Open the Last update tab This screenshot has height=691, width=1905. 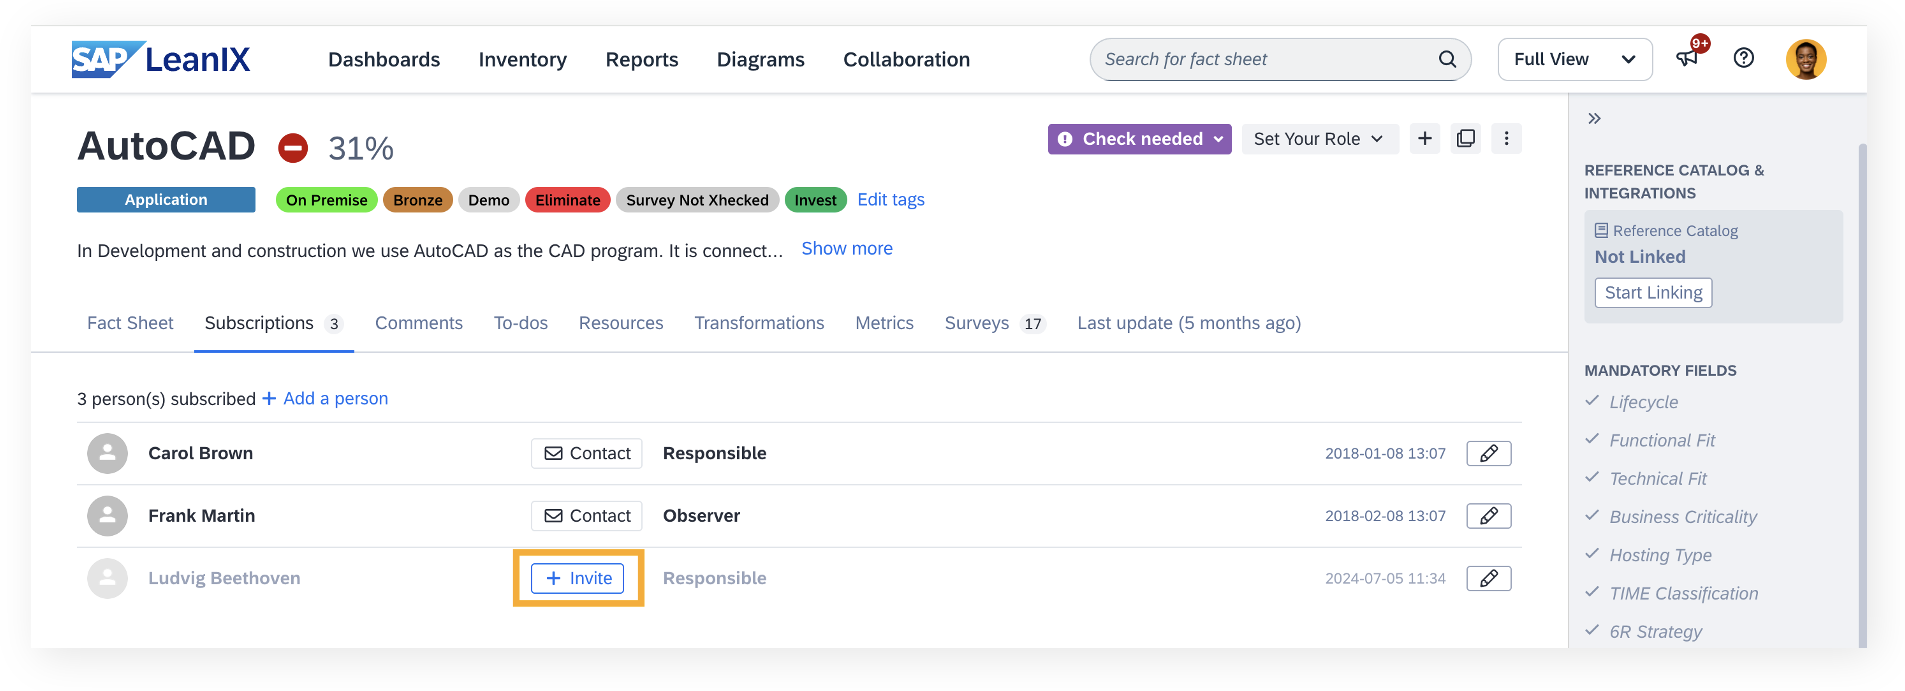point(1189,323)
